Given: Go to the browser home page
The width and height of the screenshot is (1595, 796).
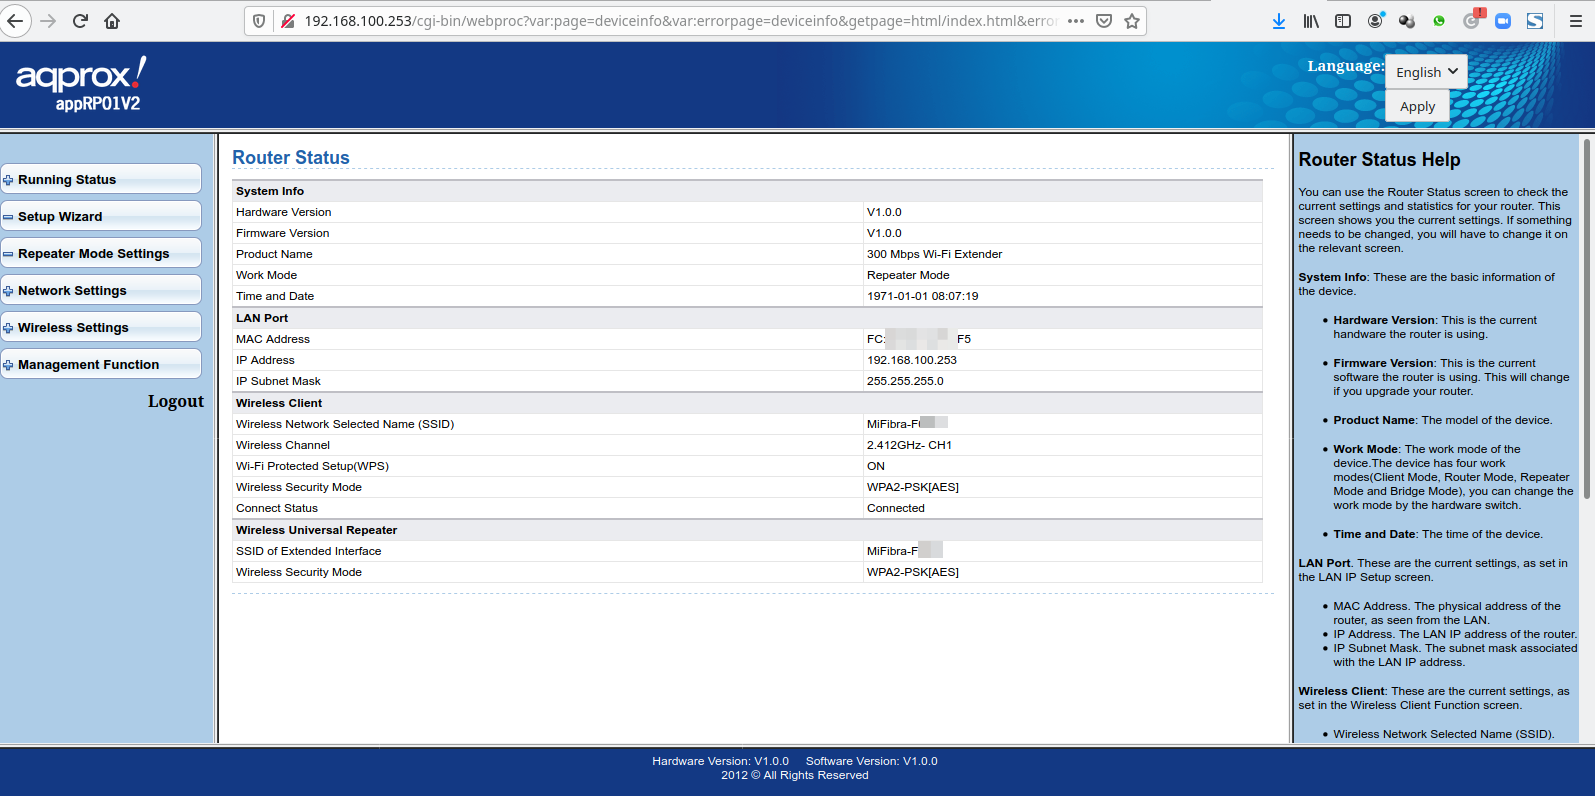Looking at the screenshot, I should (112, 21).
